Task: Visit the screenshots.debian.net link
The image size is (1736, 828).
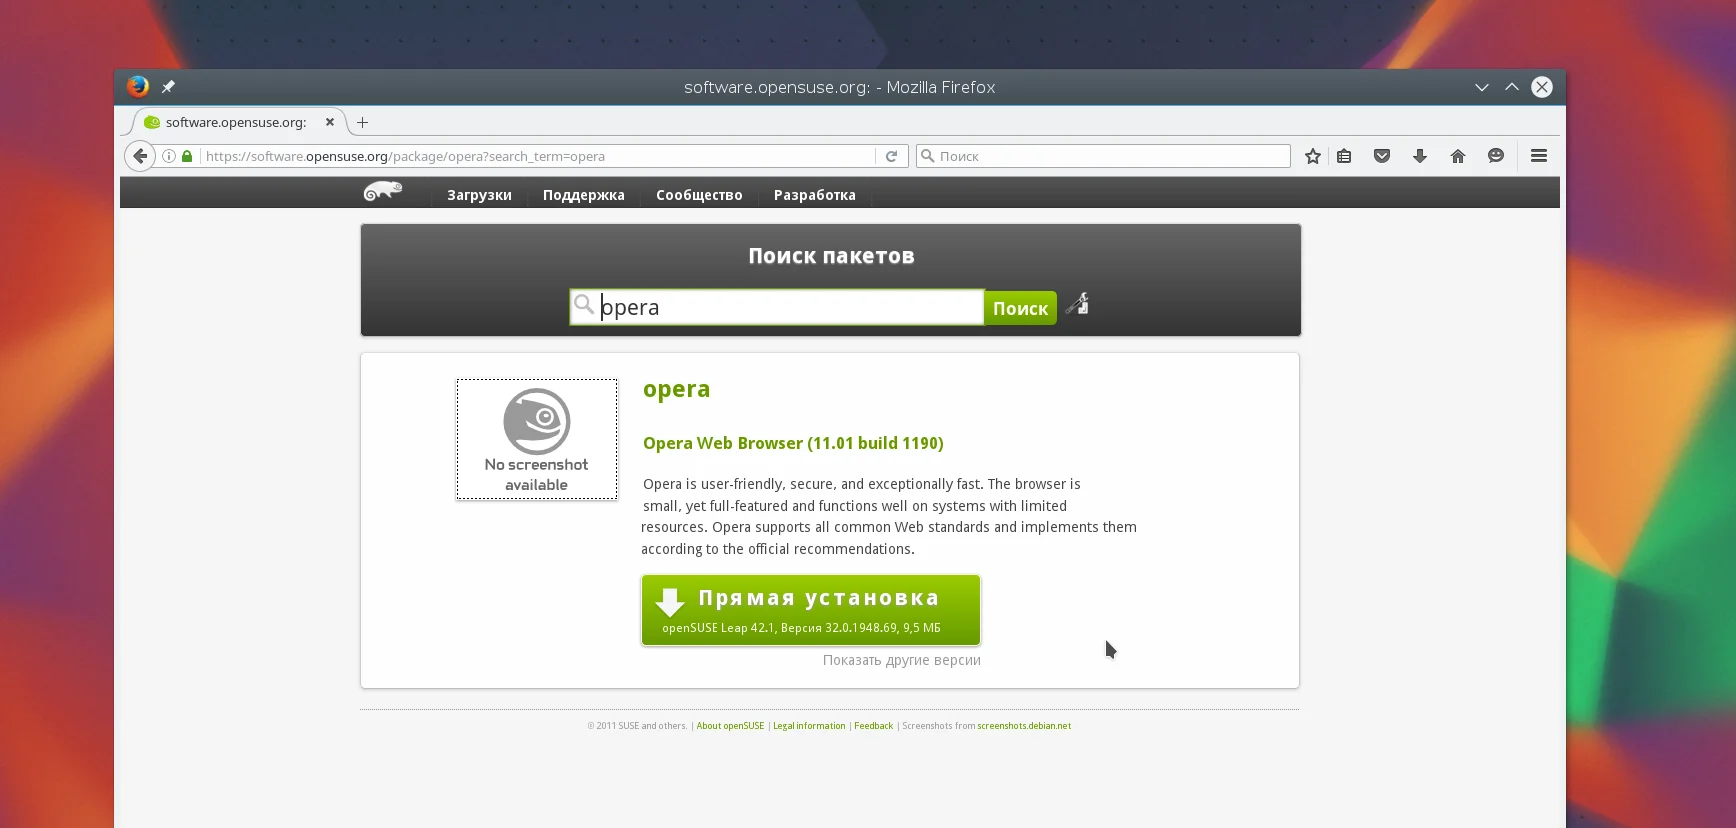Action: [1024, 726]
